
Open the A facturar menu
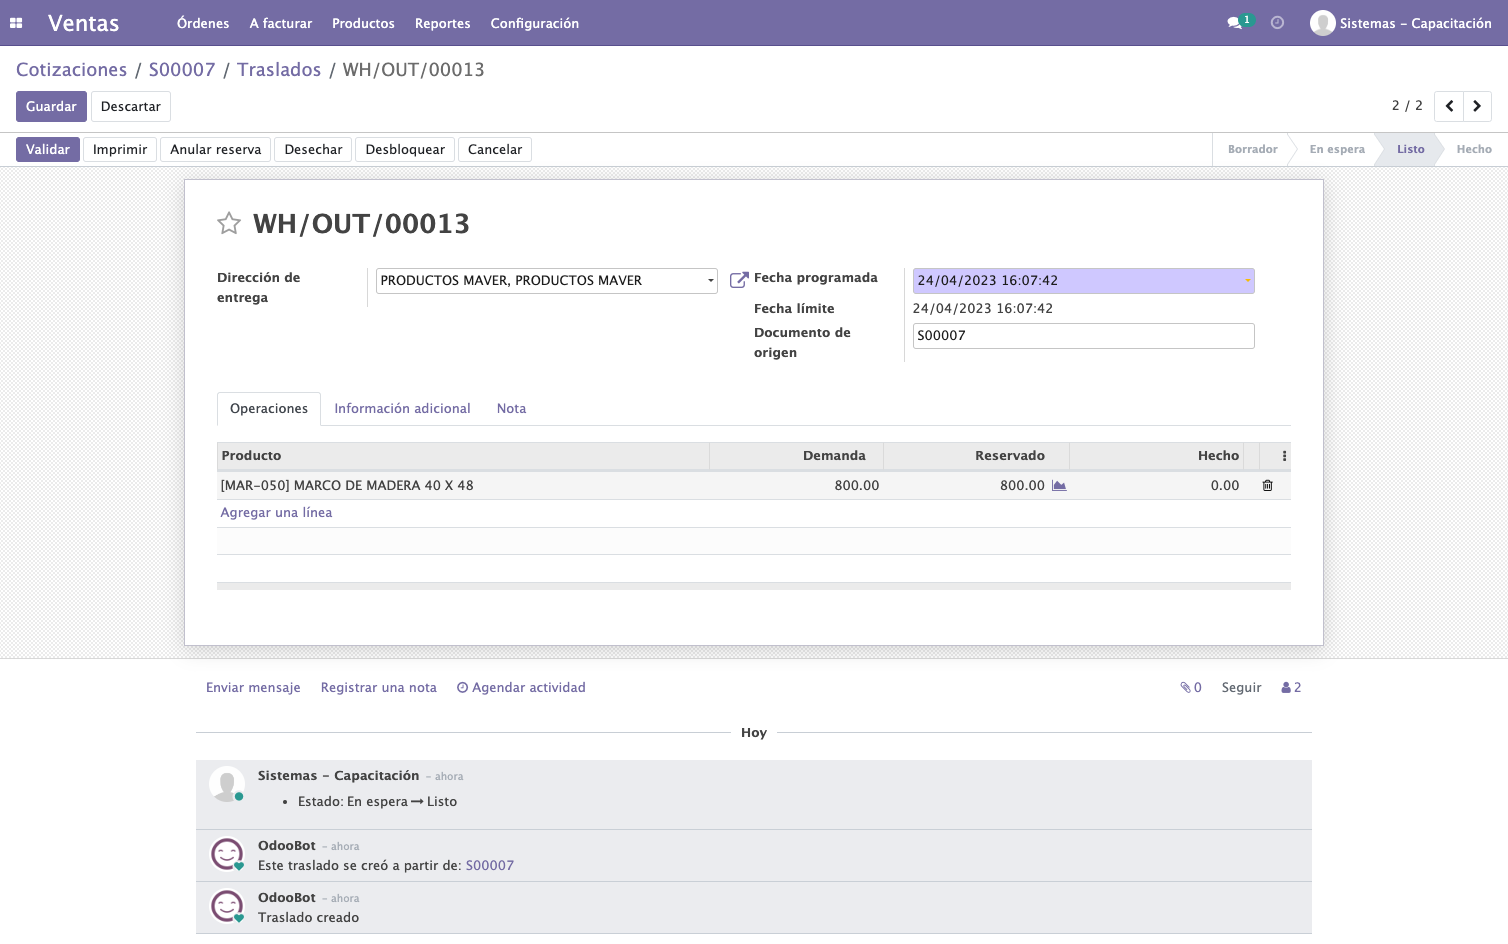[x=281, y=23]
